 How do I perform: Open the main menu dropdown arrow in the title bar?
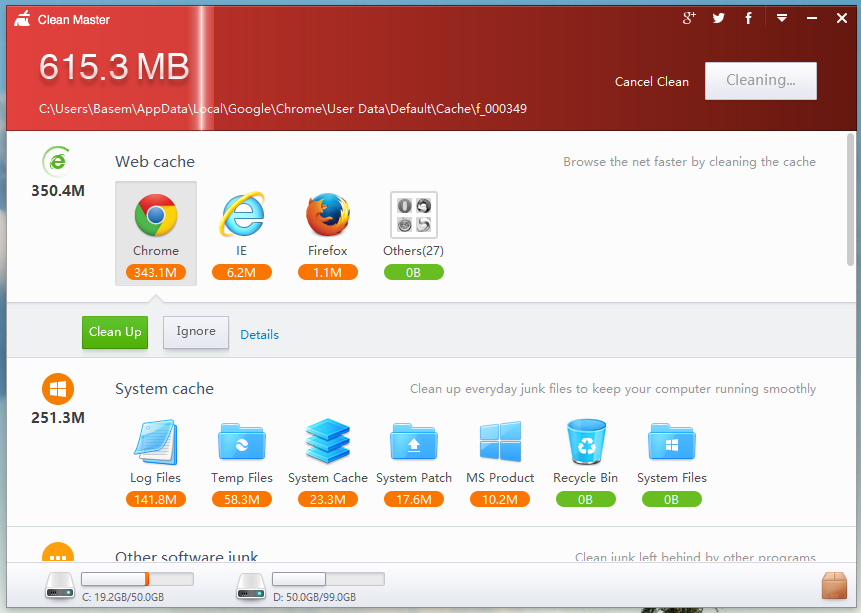tap(782, 18)
